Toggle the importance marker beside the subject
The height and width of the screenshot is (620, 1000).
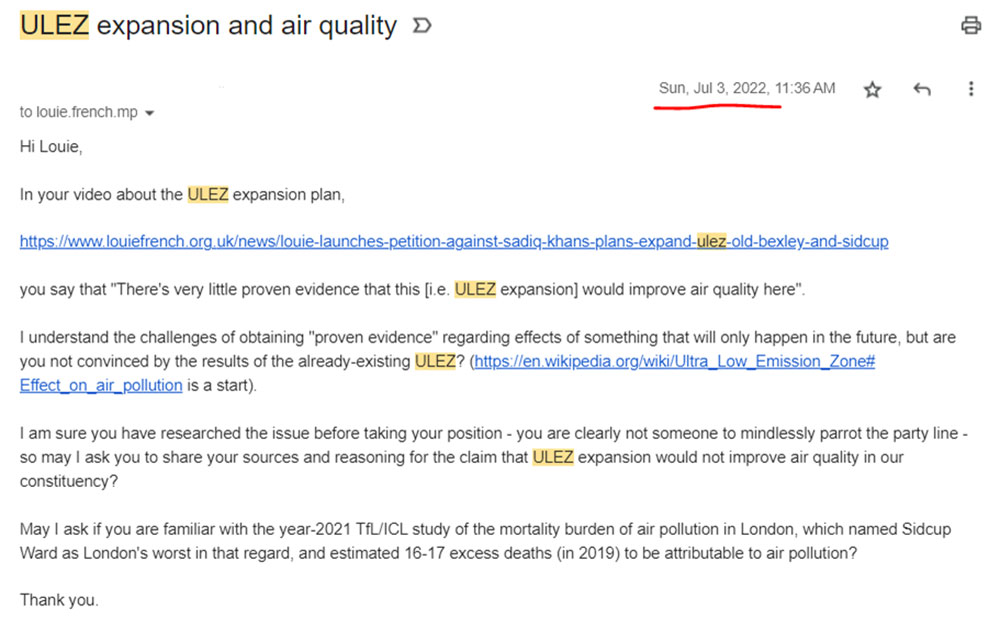pyautogui.click(x=422, y=27)
